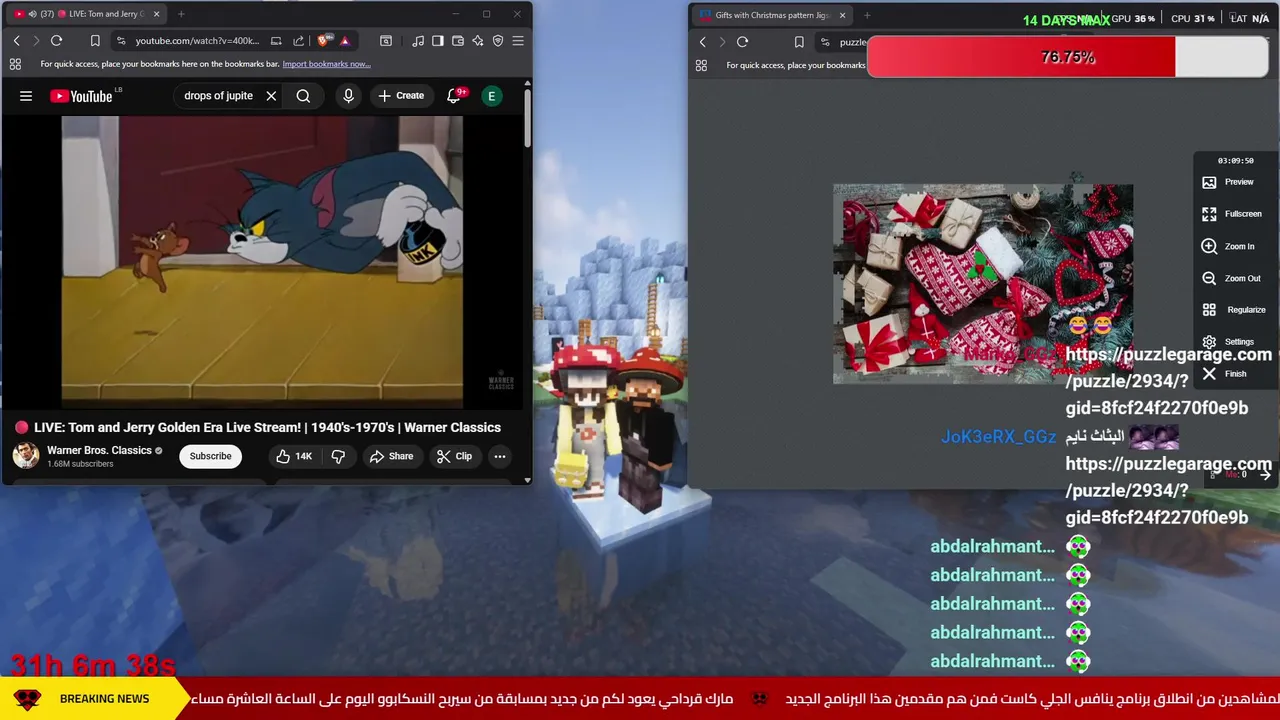Bookmark the YouTube page
1280x720 pixels.
pyautogui.click(x=95, y=41)
